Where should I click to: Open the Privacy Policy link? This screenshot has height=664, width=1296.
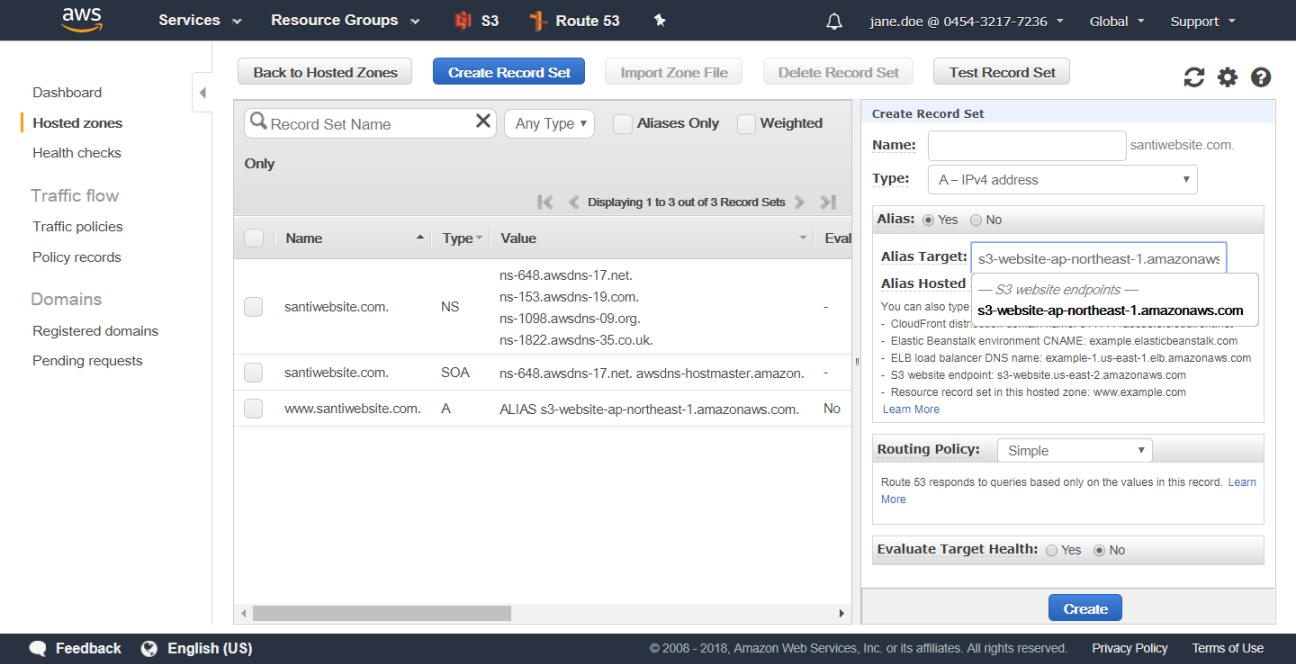coord(1130,648)
